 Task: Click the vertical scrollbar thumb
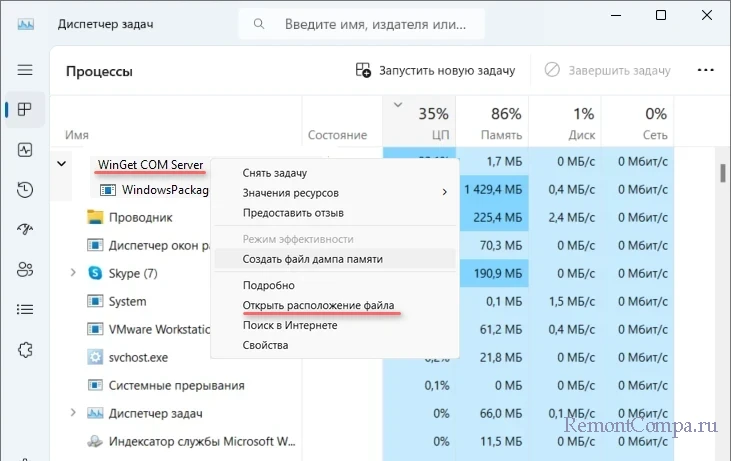(723, 173)
